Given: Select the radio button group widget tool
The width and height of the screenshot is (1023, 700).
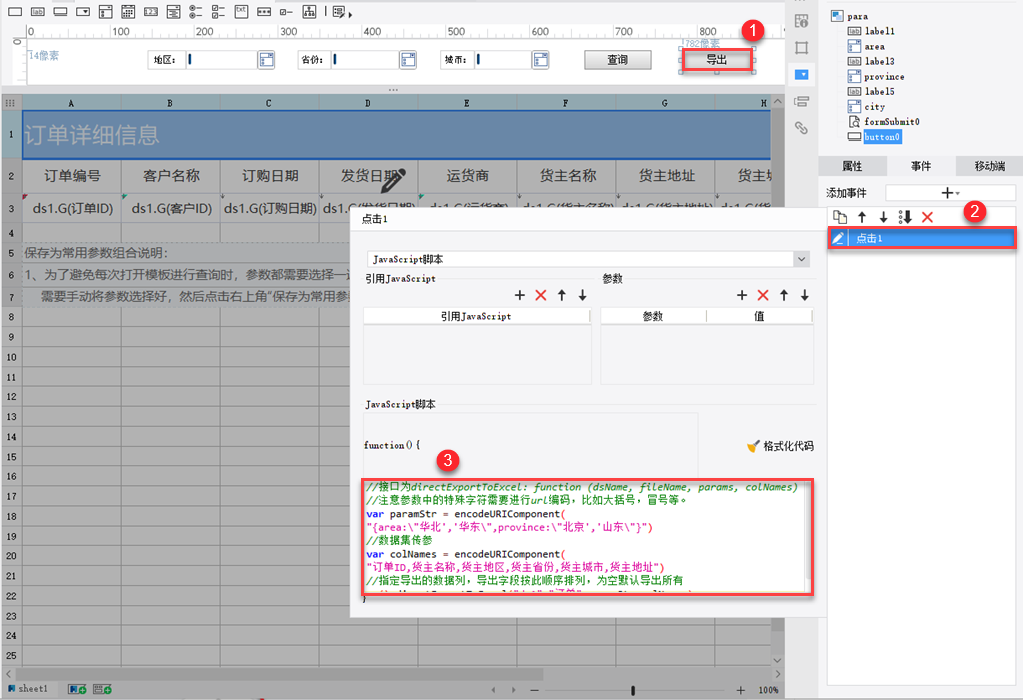Looking at the screenshot, I should tap(196, 12).
